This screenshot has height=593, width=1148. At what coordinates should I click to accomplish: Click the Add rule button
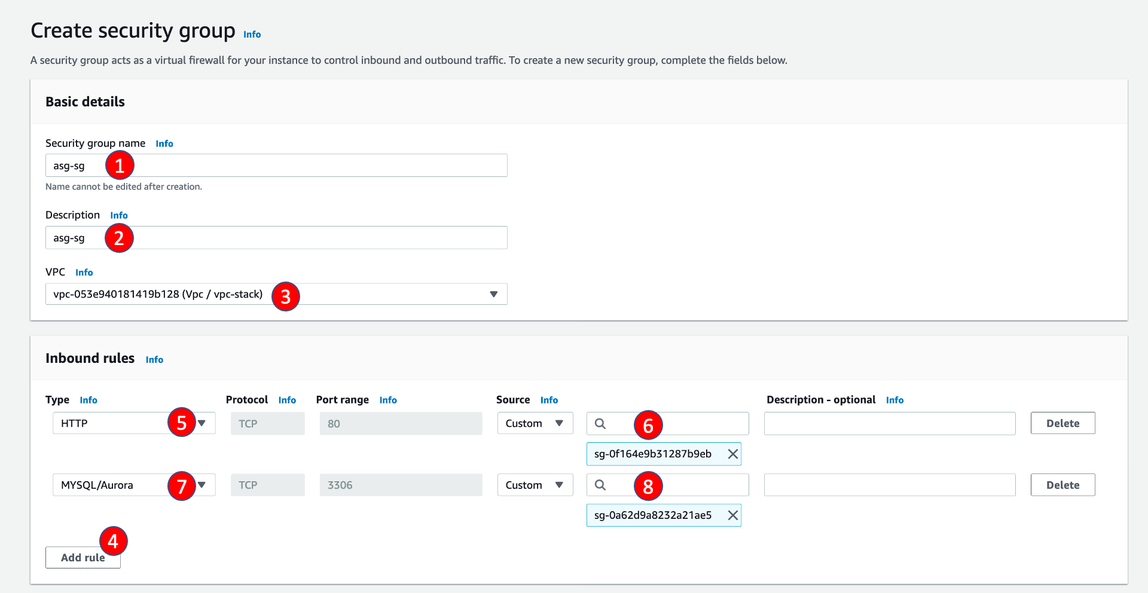tap(82, 558)
